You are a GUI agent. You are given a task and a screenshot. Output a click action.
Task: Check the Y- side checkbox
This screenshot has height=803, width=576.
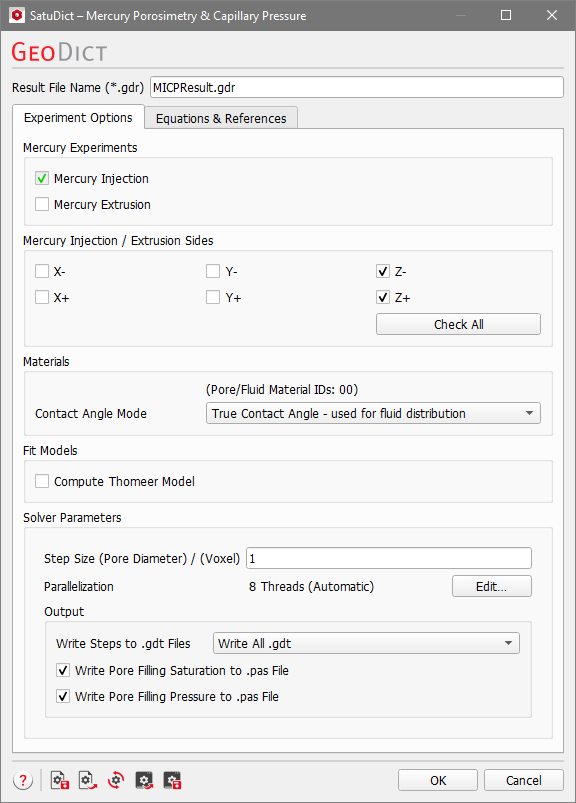click(213, 271)
